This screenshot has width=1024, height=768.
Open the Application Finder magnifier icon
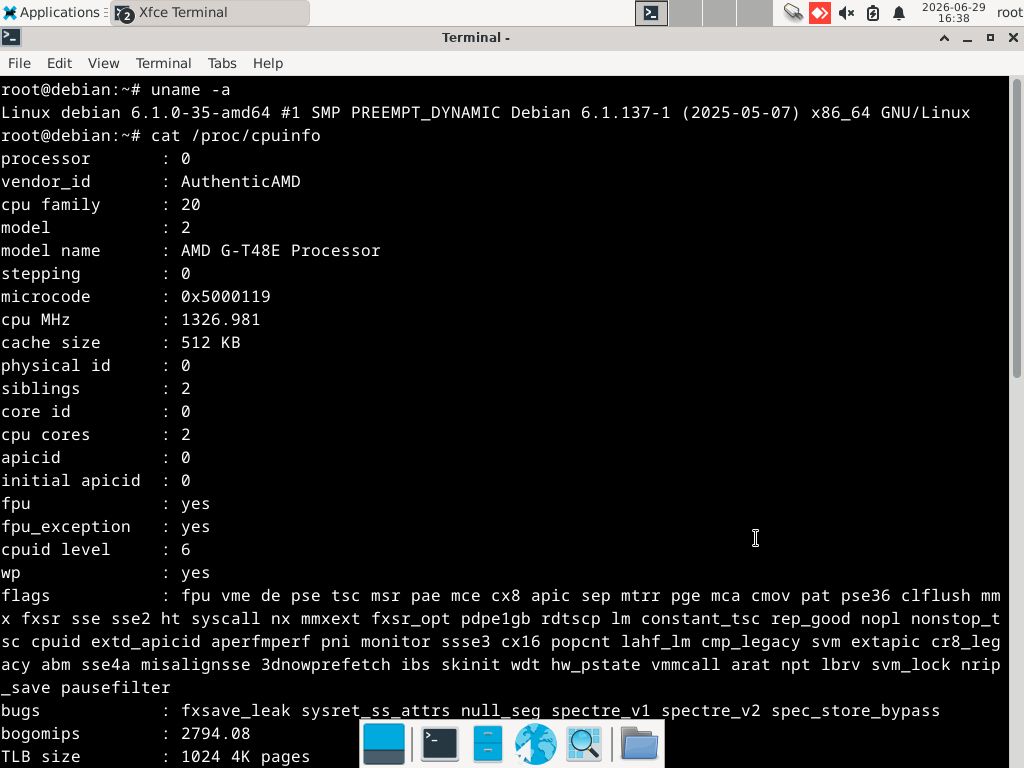[x=584, y=744]
